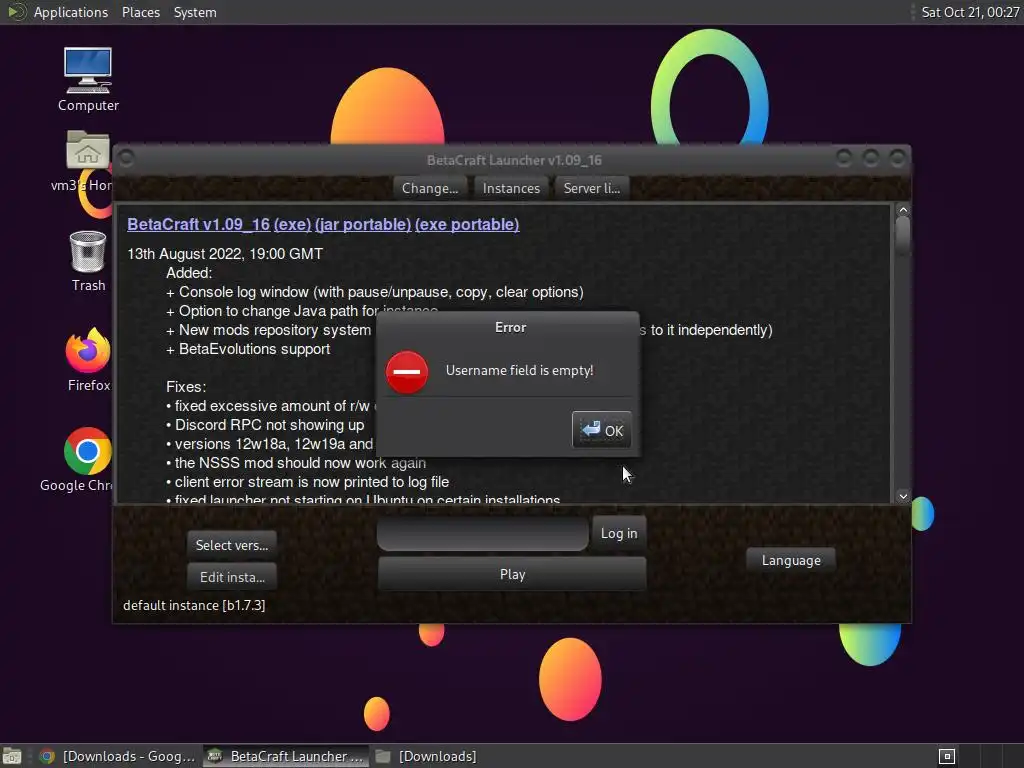Click the changelog scrollbar up arrow
The width and height of the screenshot is (1024, 768).
pos(903,210)
